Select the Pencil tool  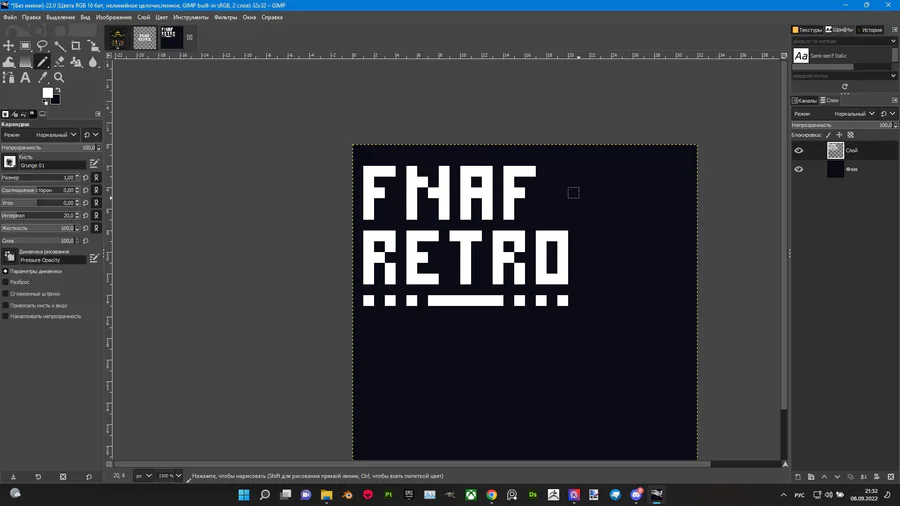42,61
